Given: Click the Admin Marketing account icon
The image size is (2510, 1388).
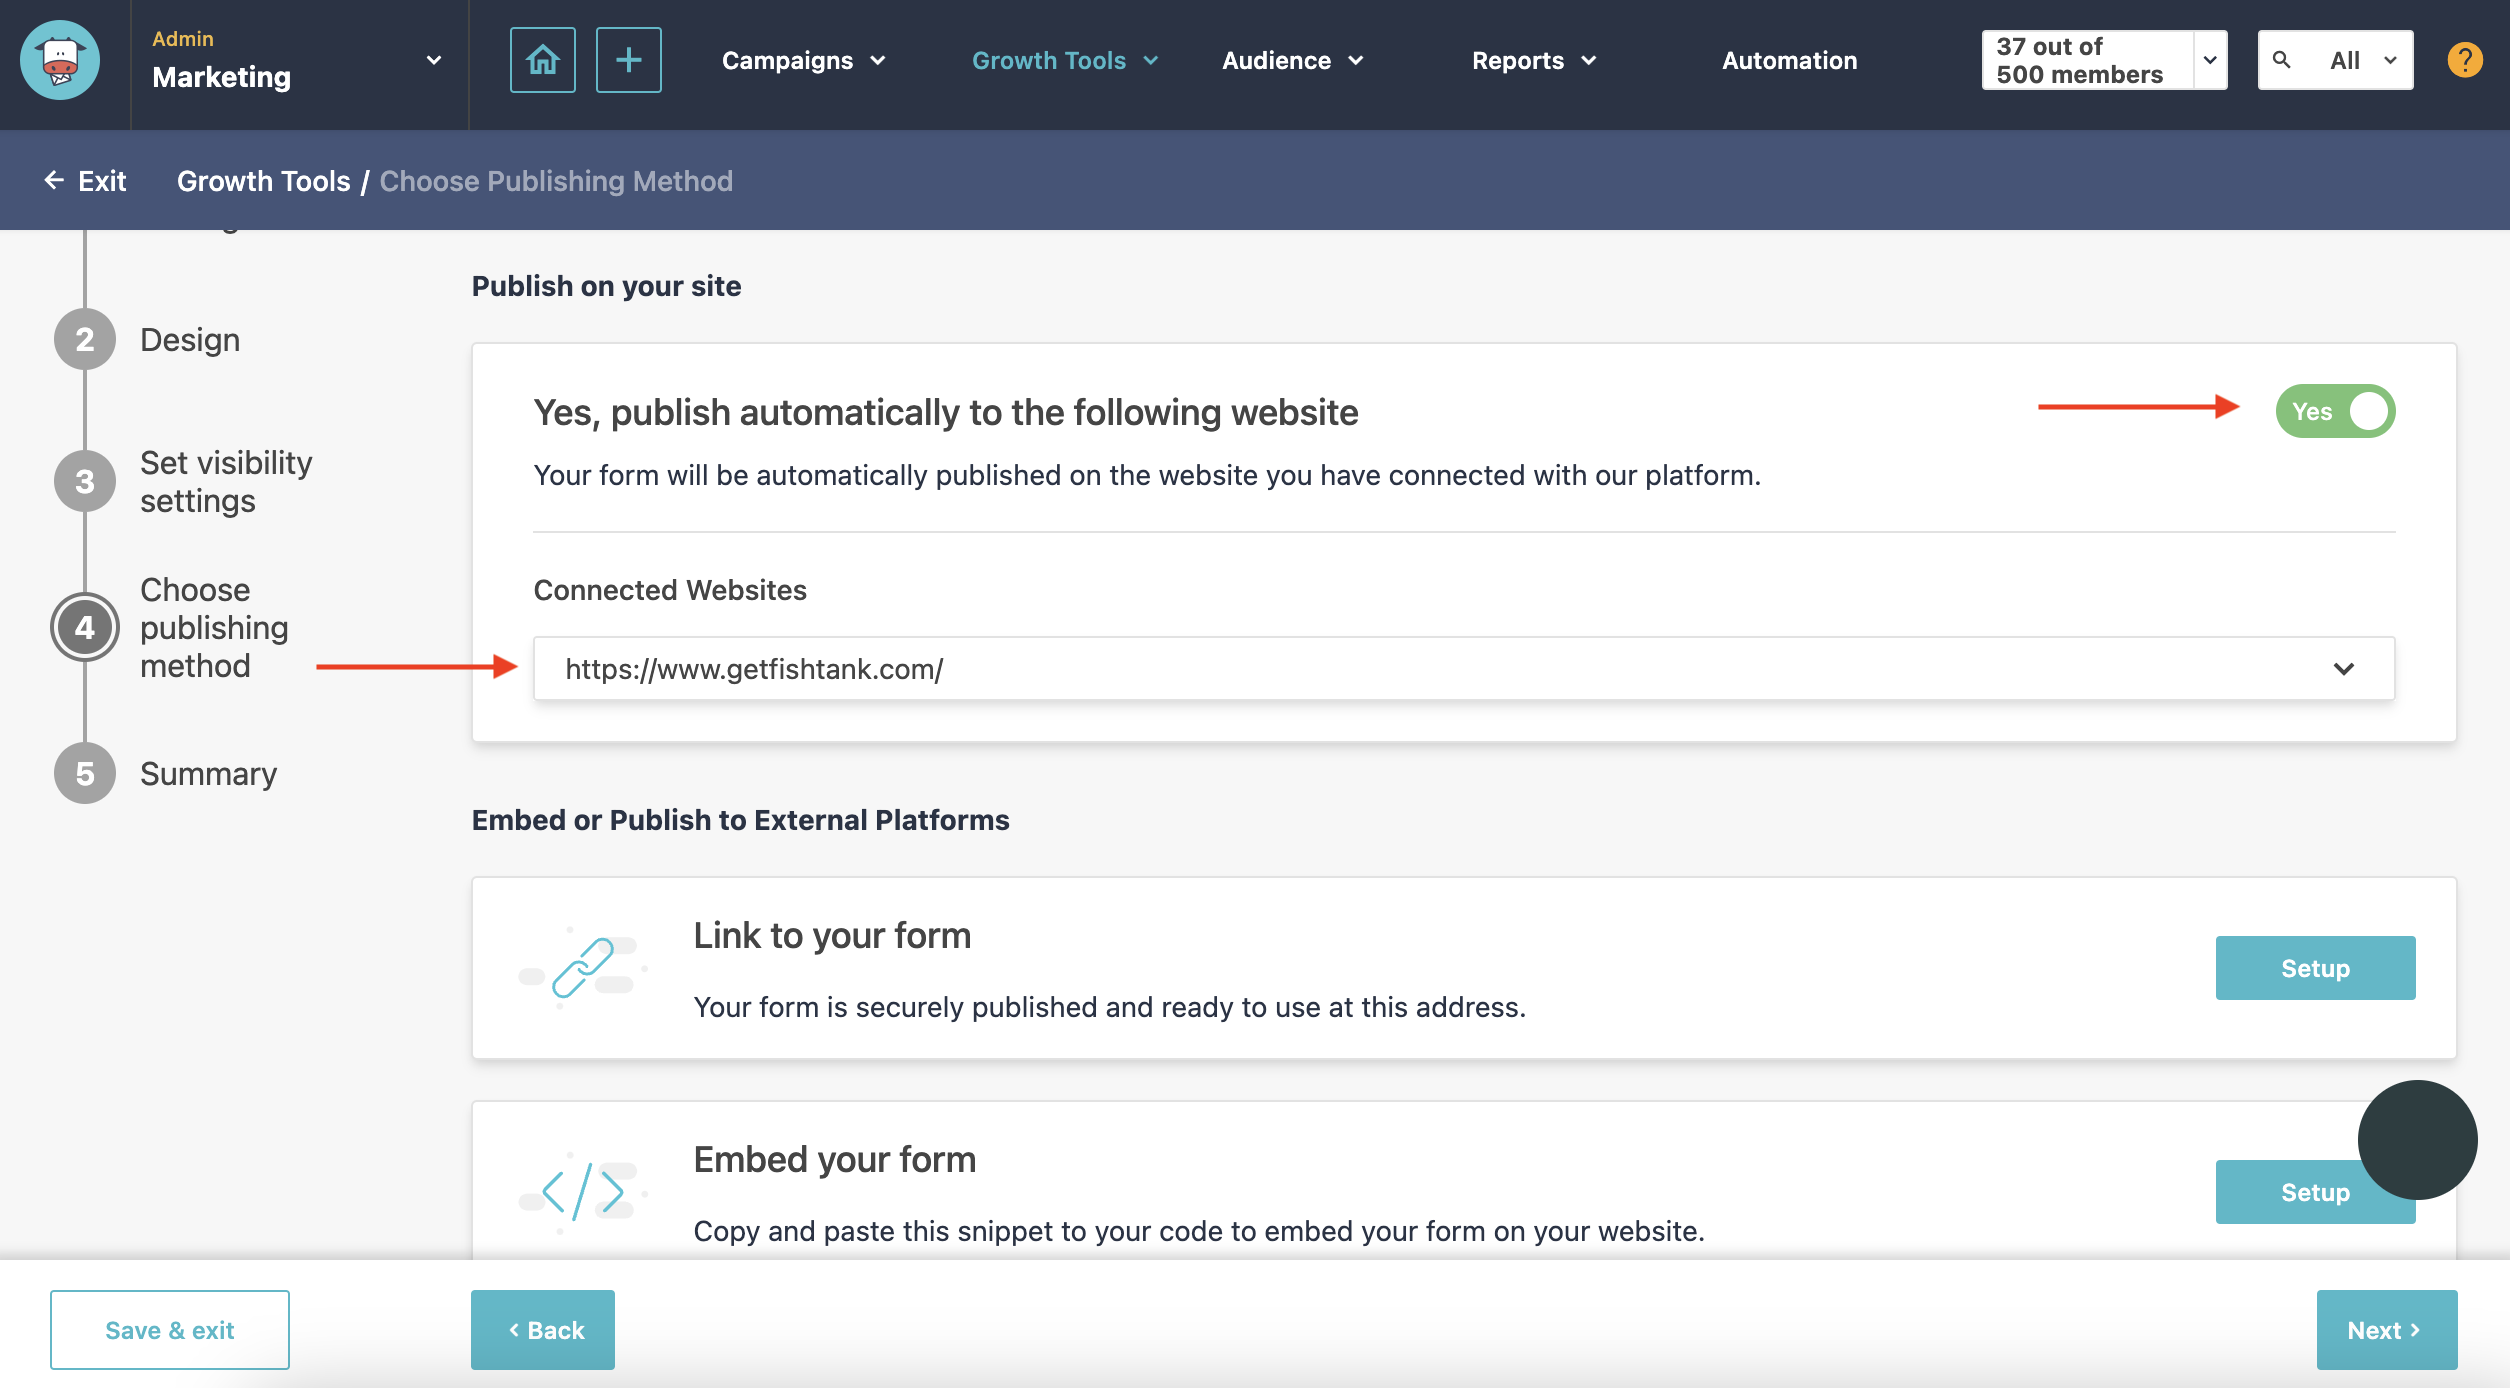Looking at the screenshot, I should 62,60.
